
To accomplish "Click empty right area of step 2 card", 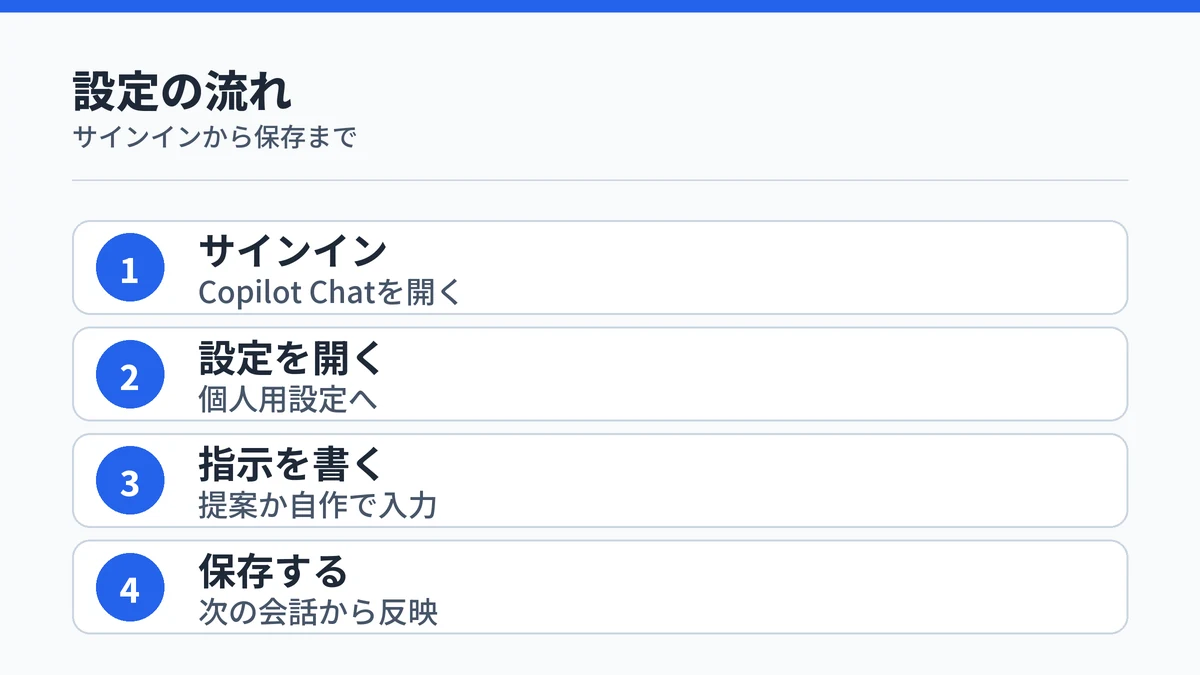I will coord(800,374).
